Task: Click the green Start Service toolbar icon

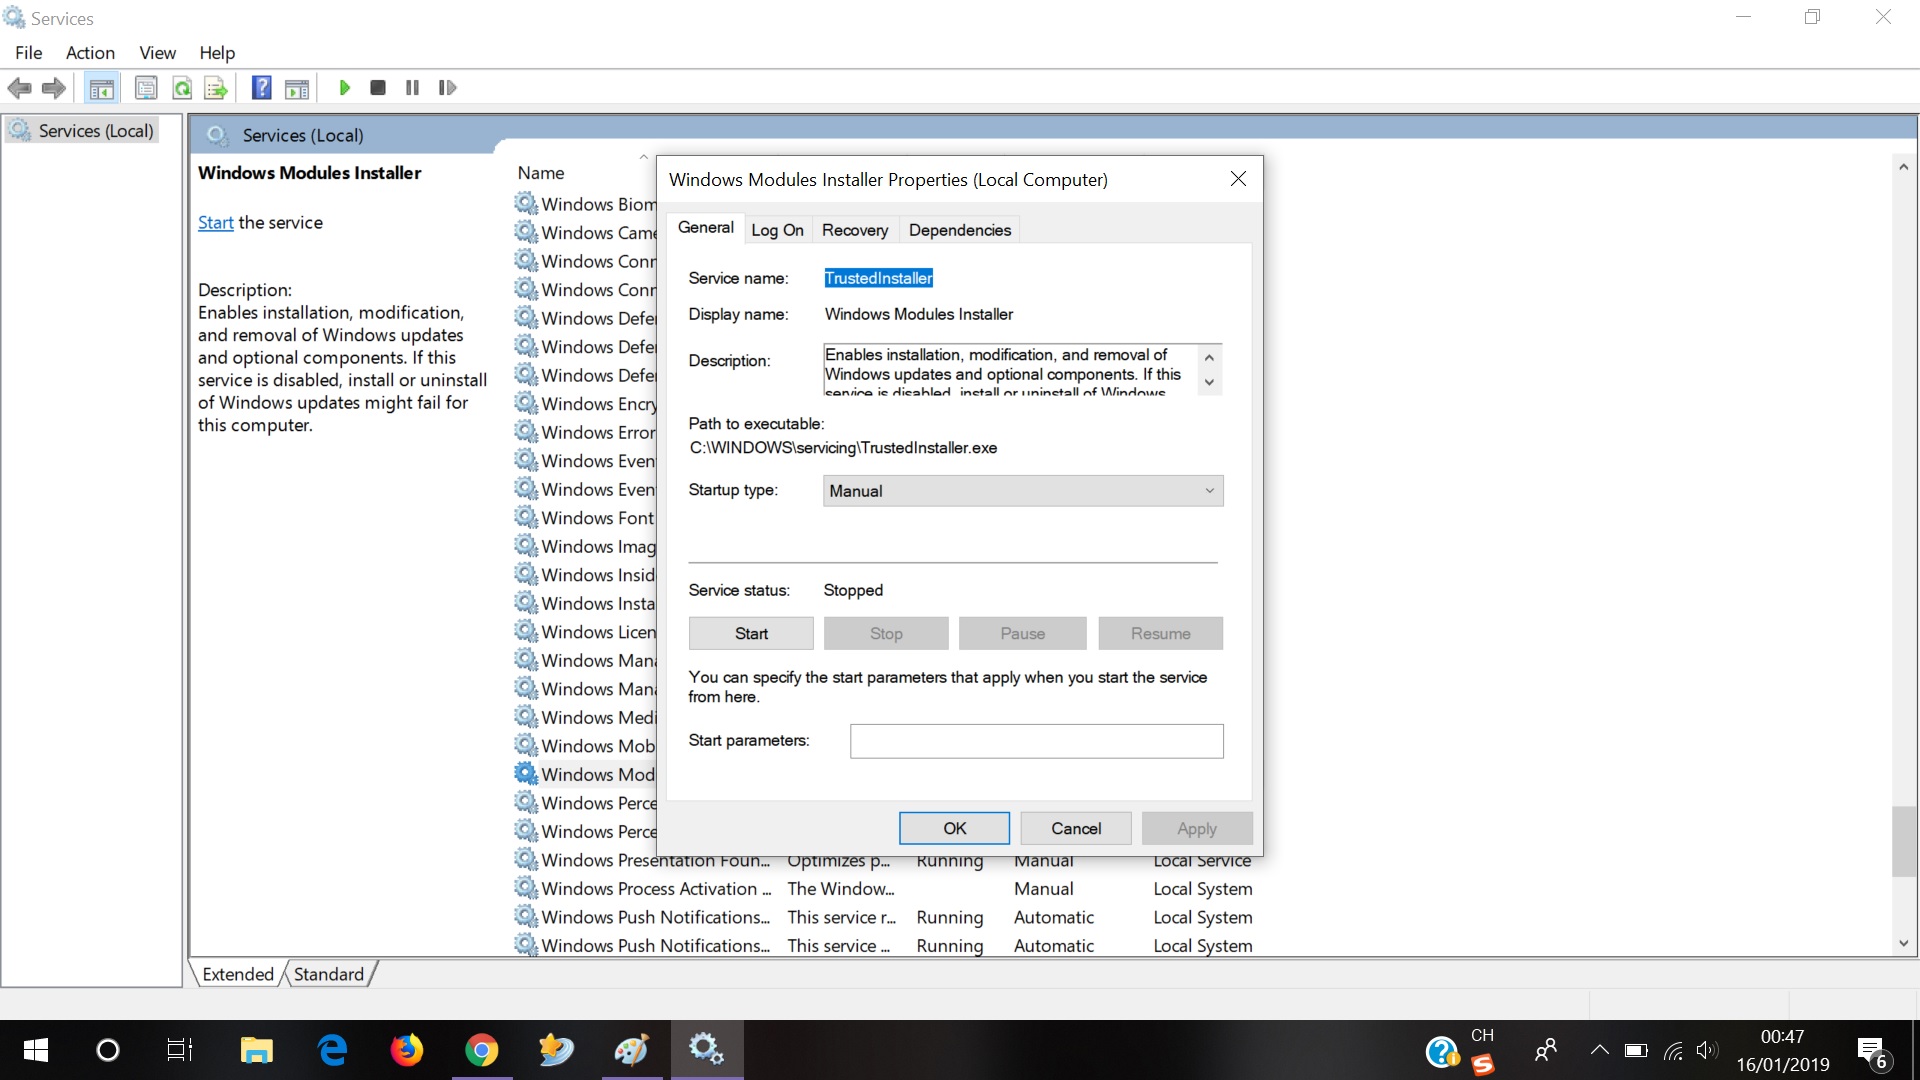Action: (x=344, y=88)
